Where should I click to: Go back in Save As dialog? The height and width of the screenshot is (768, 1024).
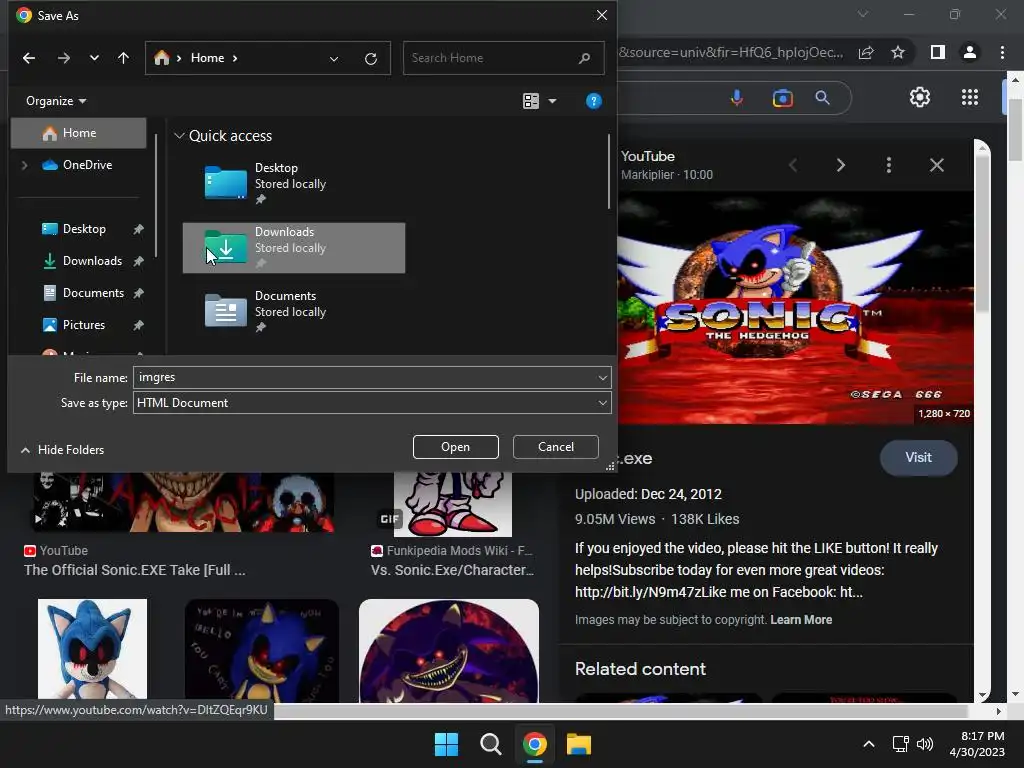(x=29, y=58)
